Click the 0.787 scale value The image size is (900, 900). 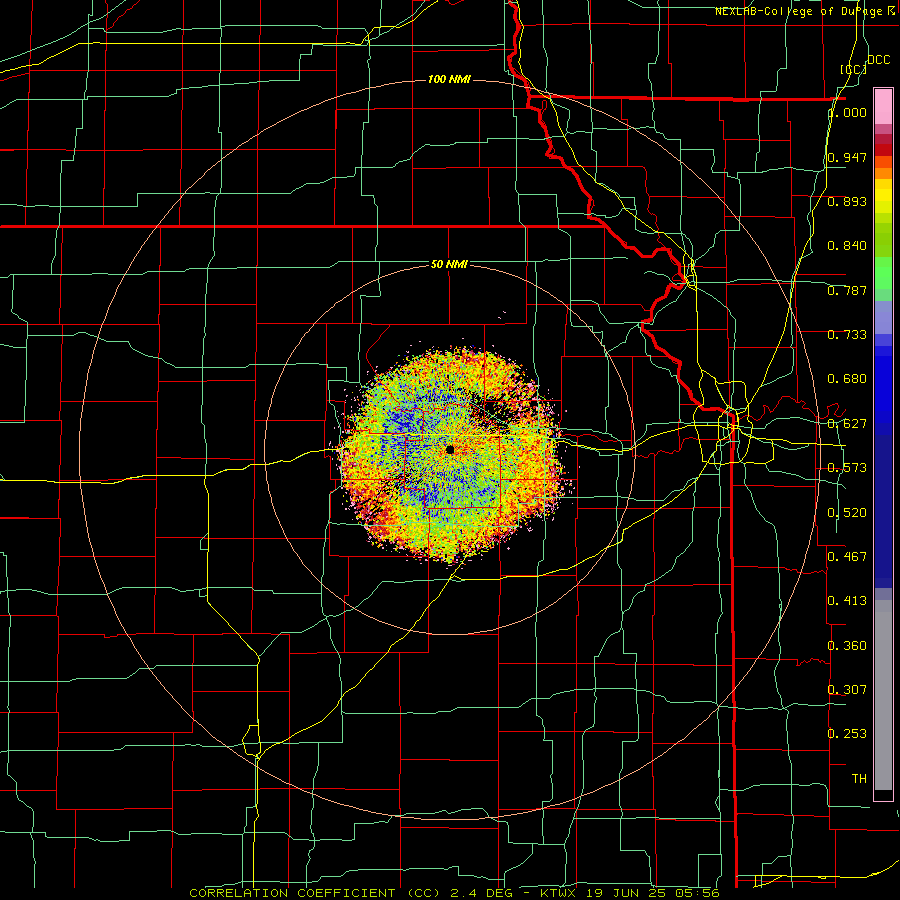[x=847, y=290]
